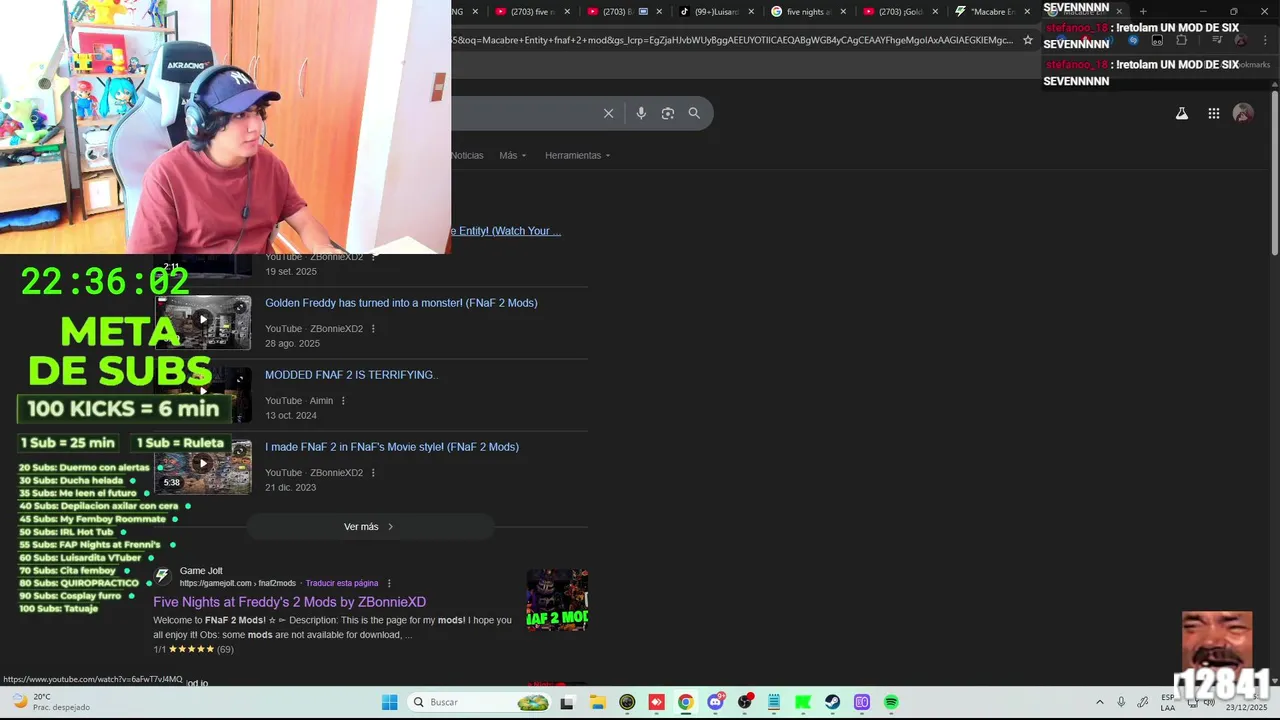Open the Game Jolt result thumbnail image
The image size is (1280, 720).
click(x=557, y=600)
